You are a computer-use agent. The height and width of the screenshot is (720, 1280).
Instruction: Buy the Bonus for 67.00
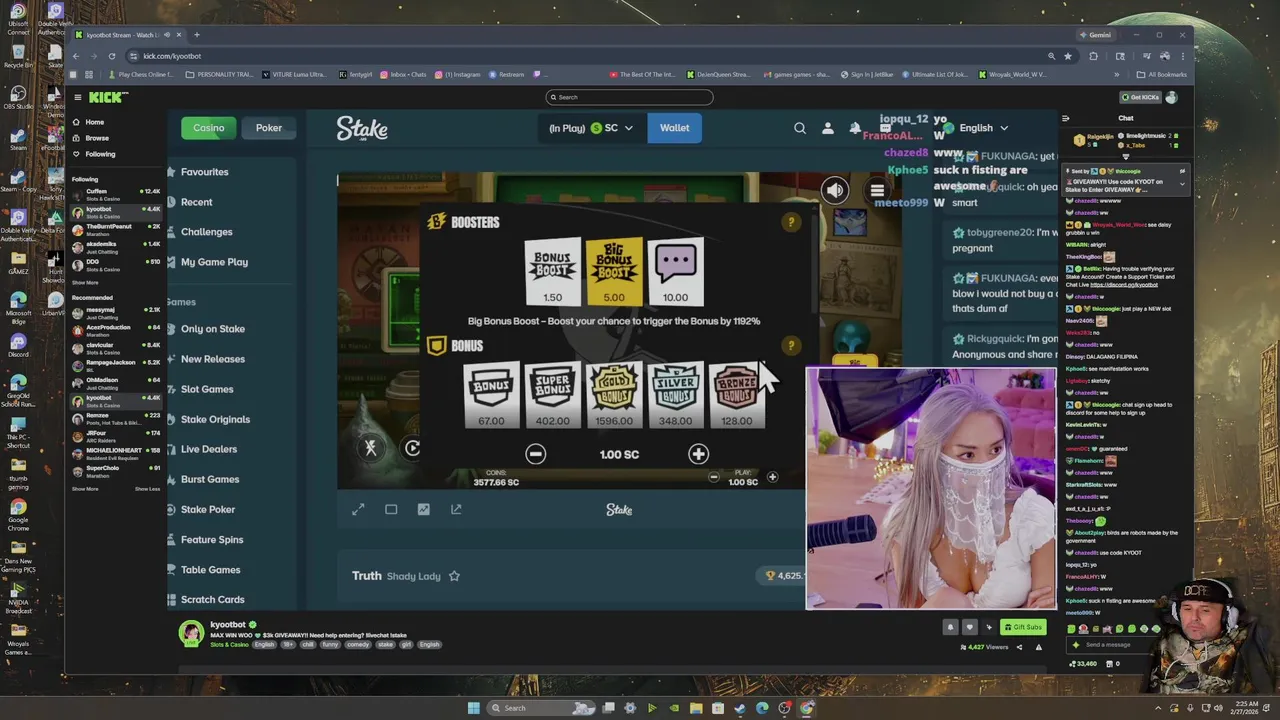coord(491,395)
